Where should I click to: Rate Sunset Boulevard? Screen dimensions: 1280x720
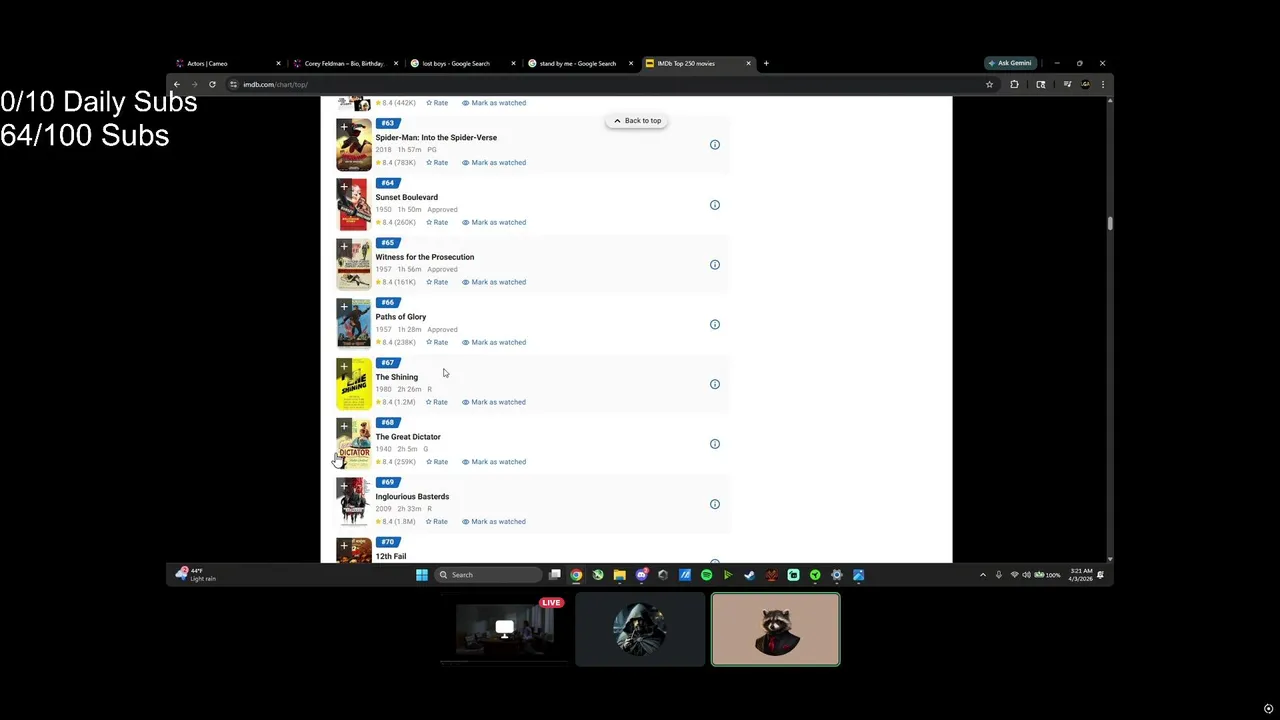pos(437,222)
